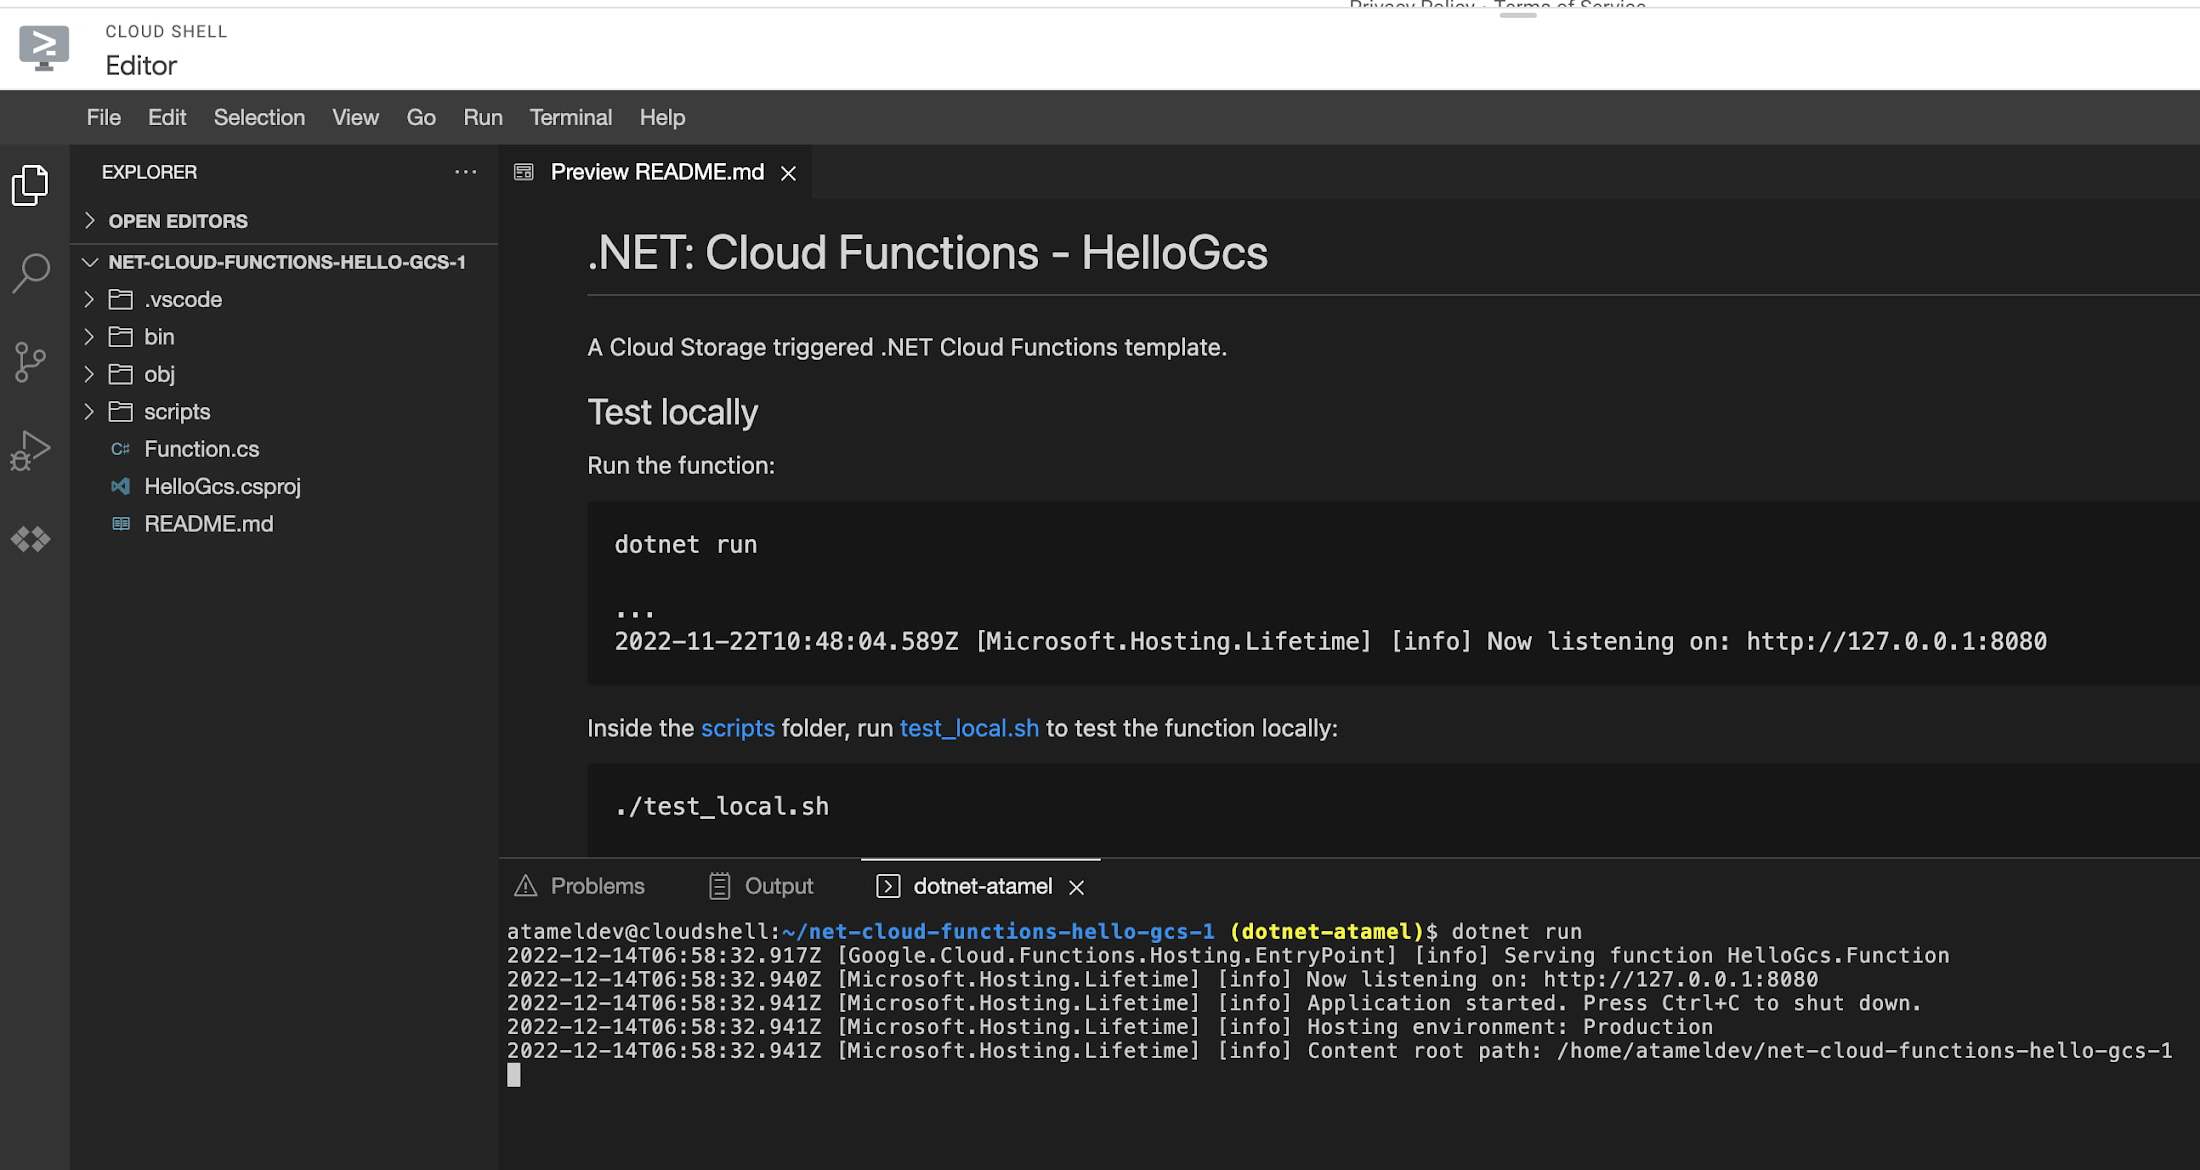Viewport: 2200px width, 1170px height.
Task: Click the Explorer more actions button
Action: [466, 172]
